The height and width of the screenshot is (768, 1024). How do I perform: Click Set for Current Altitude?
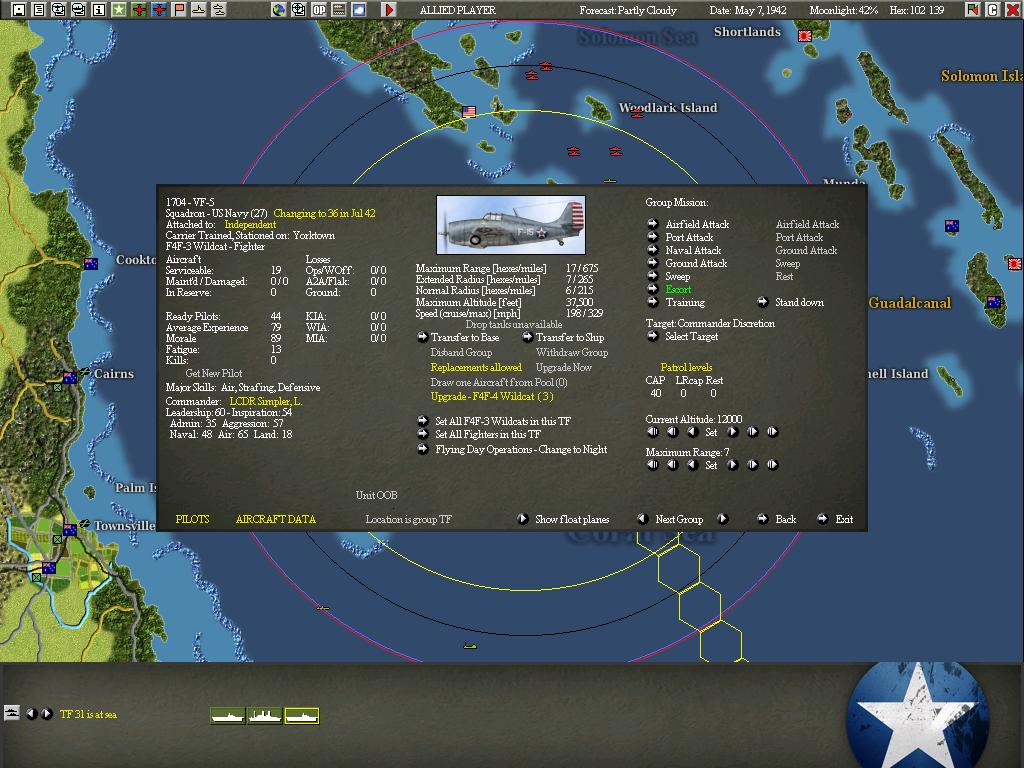pyautogui.click(x=711, y=432)
